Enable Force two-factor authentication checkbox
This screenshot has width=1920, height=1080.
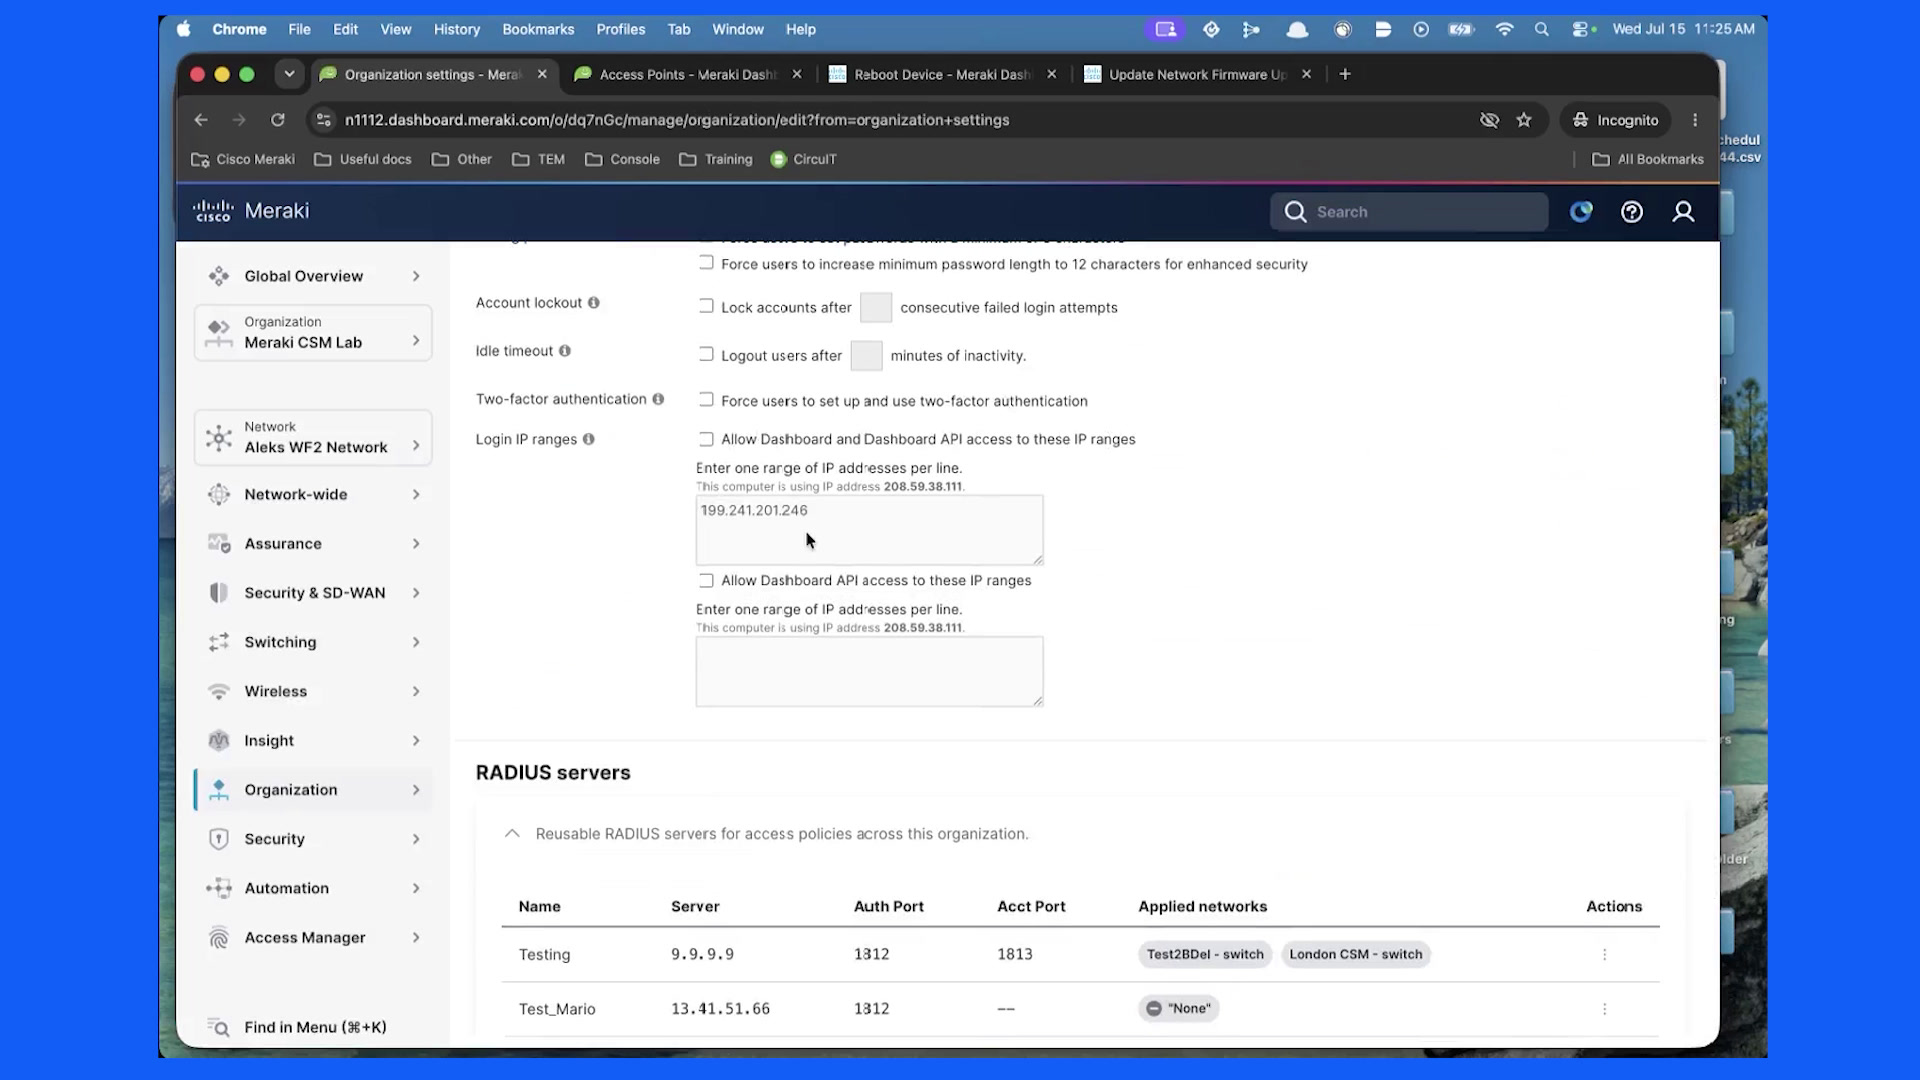[706, 400]
